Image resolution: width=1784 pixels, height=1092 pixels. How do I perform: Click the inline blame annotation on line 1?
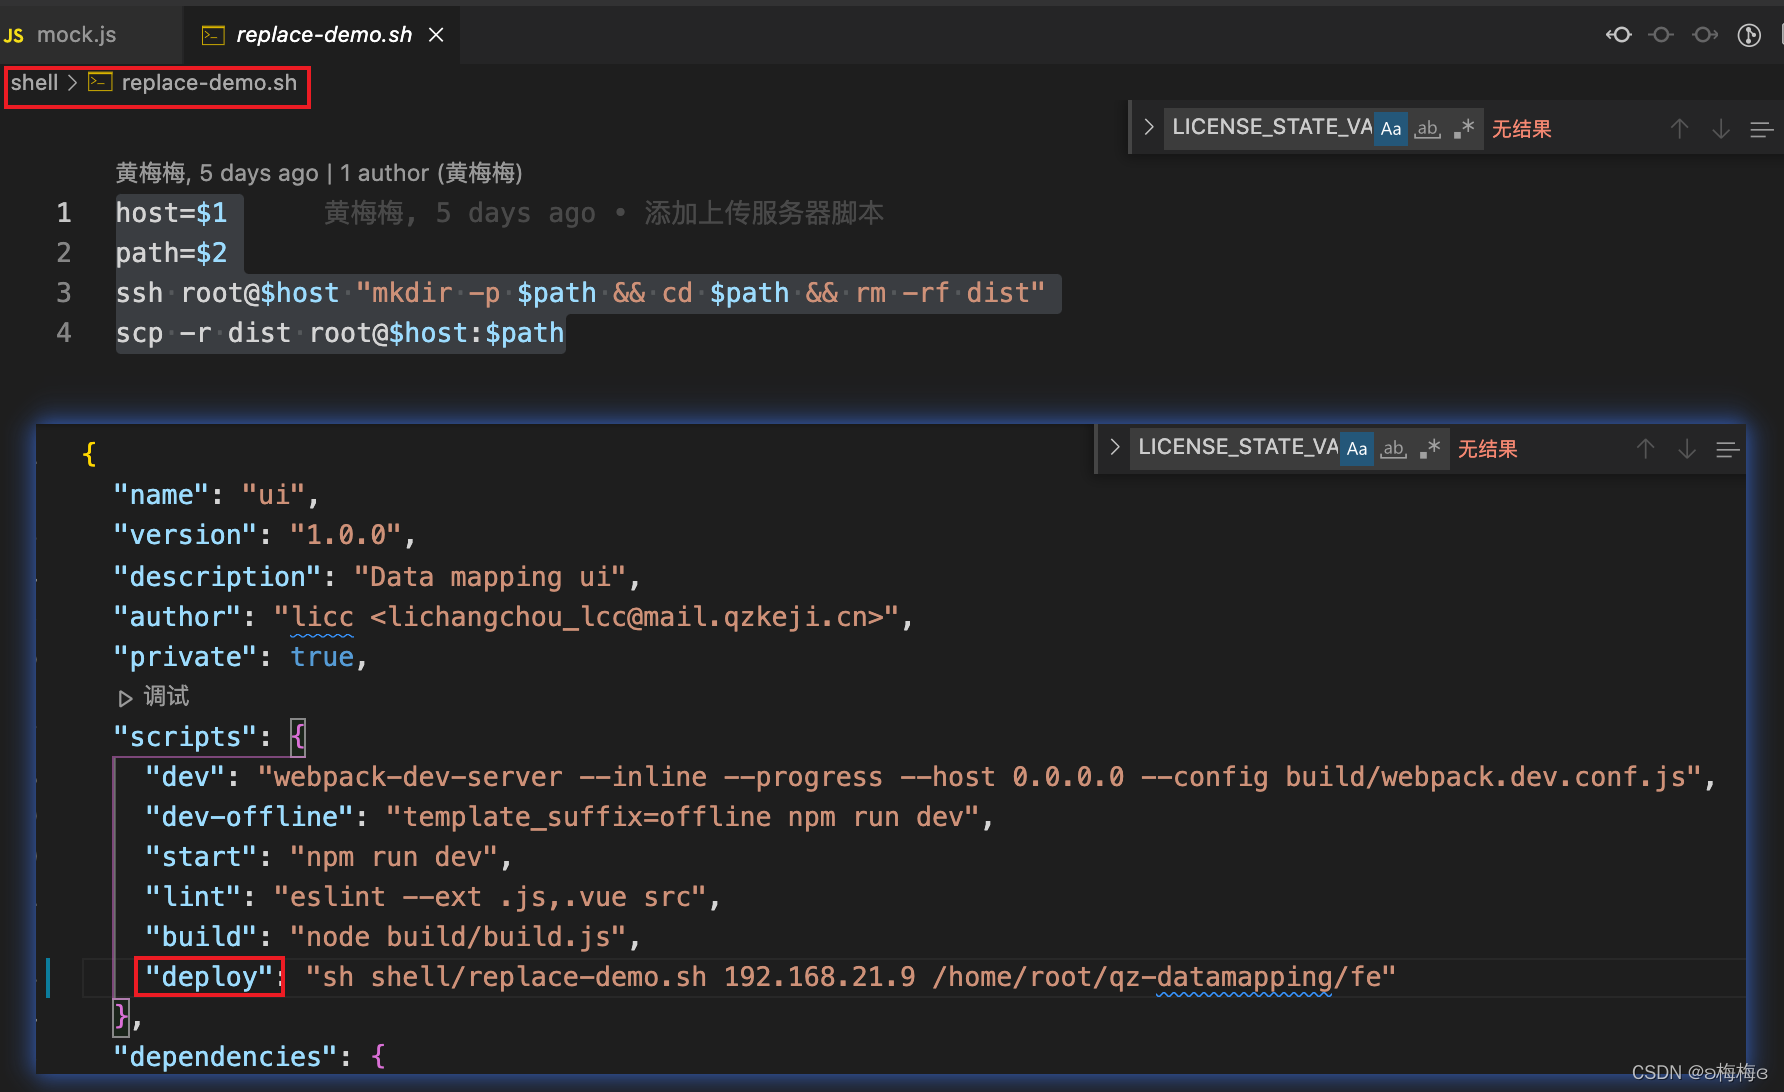604,213
